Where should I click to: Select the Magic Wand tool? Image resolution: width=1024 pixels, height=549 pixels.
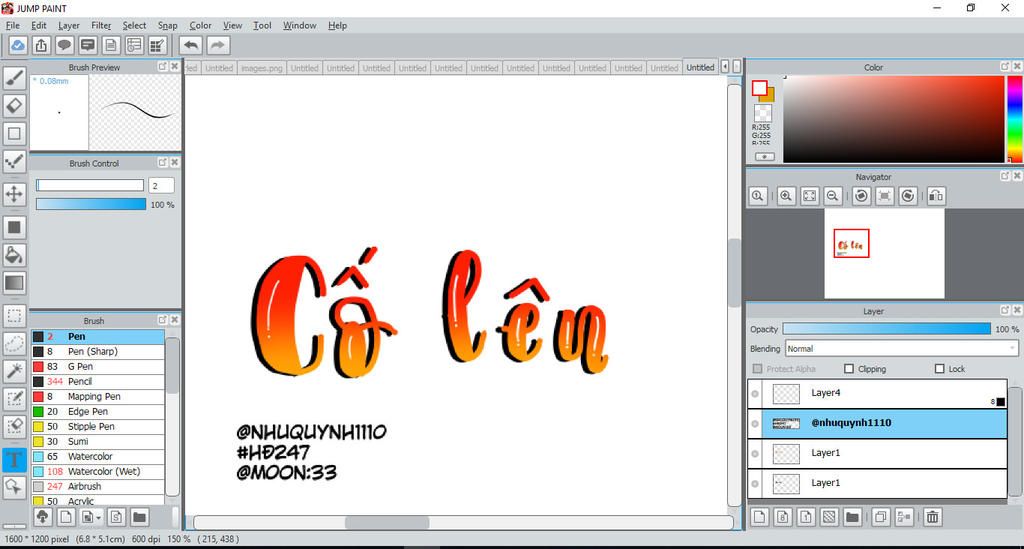coord(14,371)
